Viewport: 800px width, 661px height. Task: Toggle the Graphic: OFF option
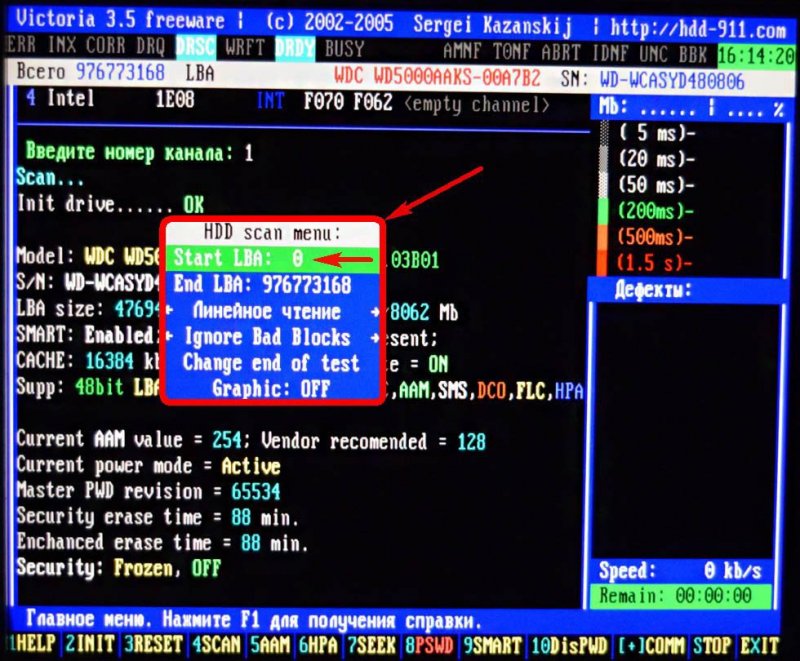(273, 389)
